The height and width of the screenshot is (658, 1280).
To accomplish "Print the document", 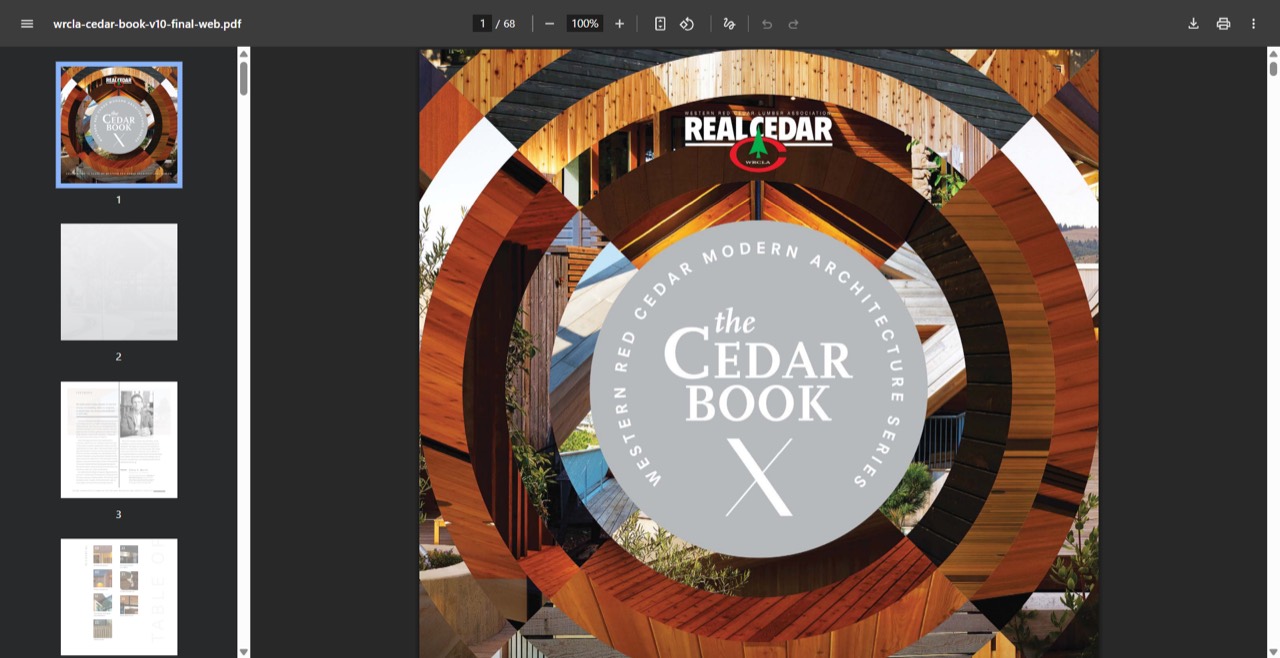I will (1223, 24).
